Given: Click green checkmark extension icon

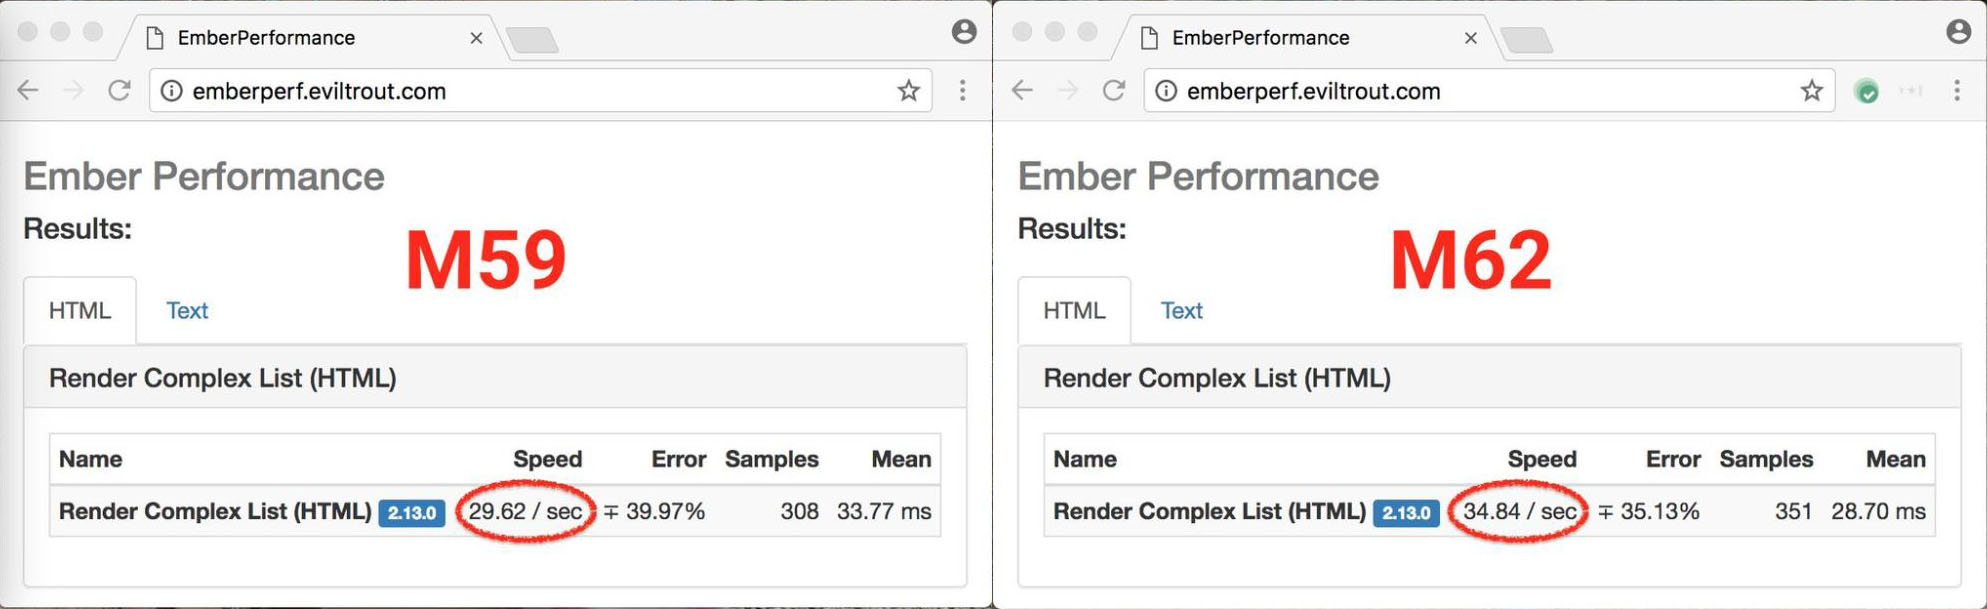Looking at the screenshot, I should pos(1866,92).
